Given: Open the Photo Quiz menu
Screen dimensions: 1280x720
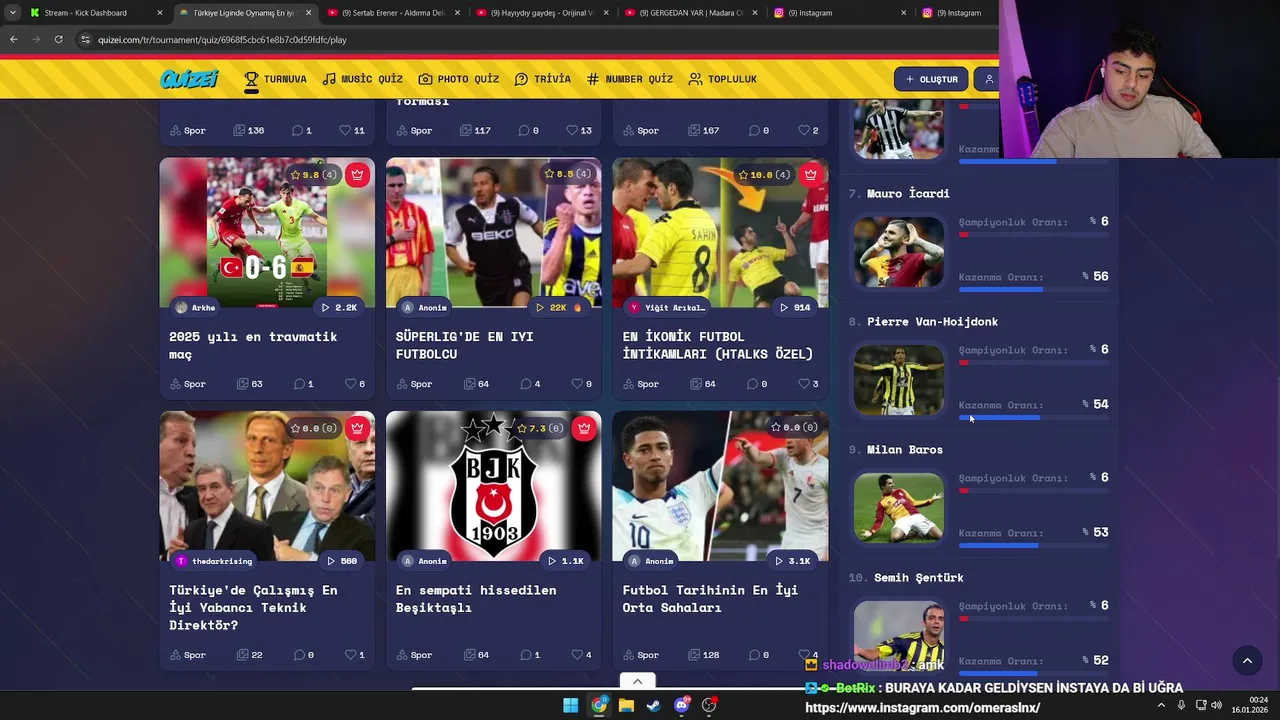Looking at the screenshot, I should (x=459, y=79).
